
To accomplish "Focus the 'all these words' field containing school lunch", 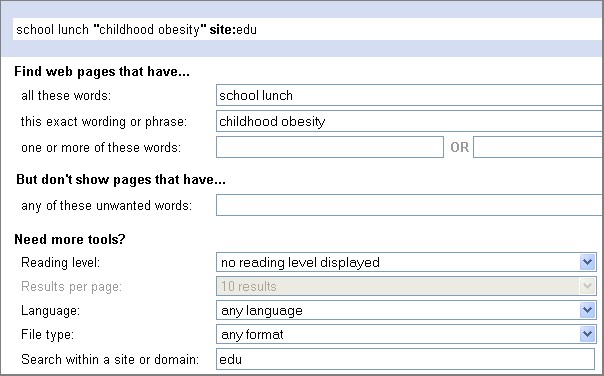I will (x=410, y=95).
